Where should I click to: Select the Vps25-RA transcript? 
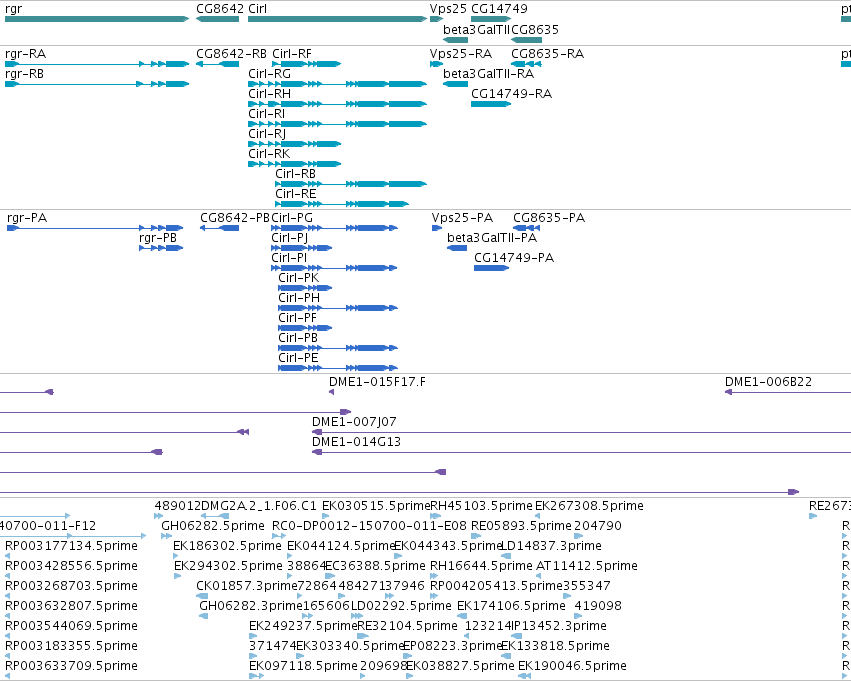[436, 64]
